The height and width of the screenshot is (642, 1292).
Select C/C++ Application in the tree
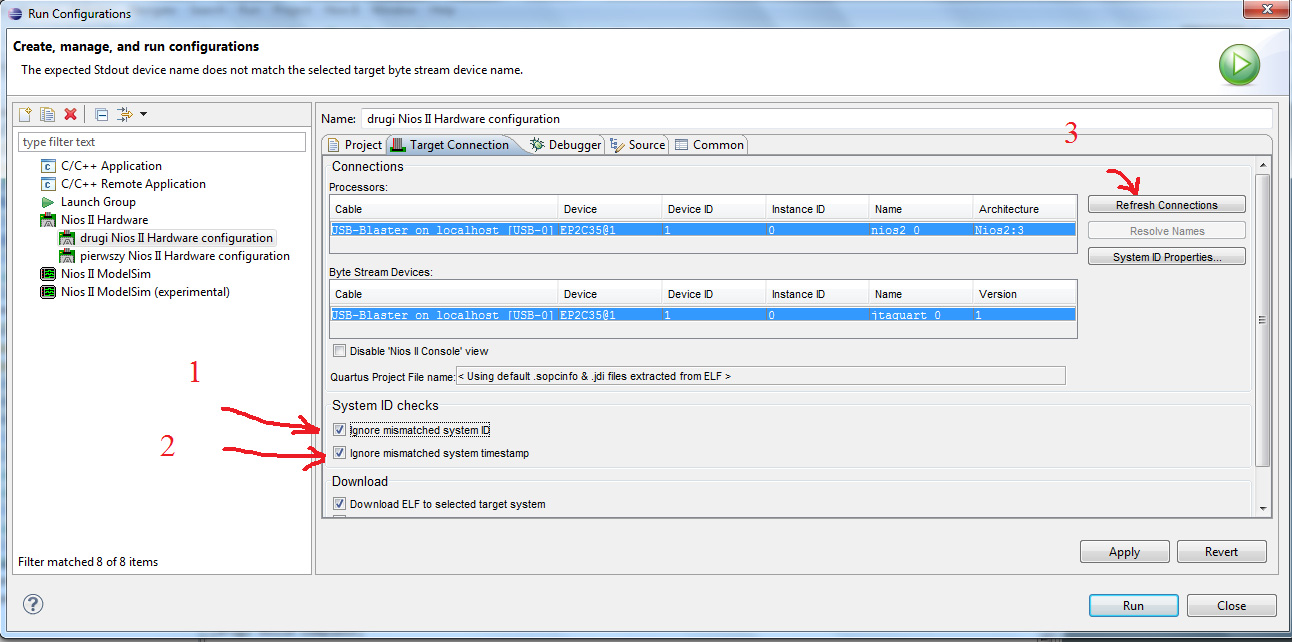[111, 166]
